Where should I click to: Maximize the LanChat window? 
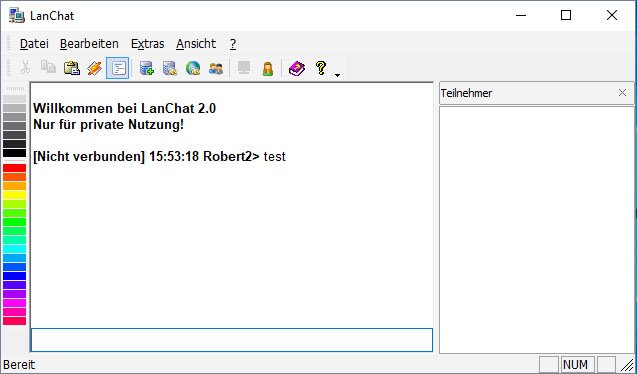click(566, 15)
